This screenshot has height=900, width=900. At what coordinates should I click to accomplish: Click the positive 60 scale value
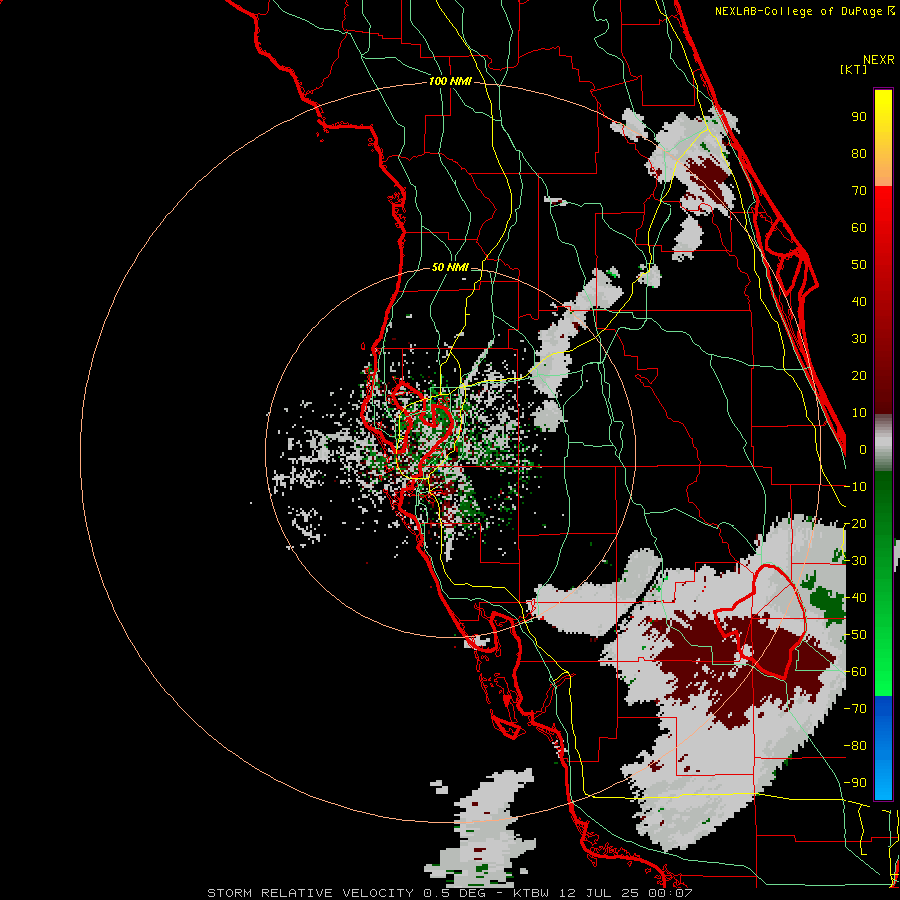coord(859,227)
